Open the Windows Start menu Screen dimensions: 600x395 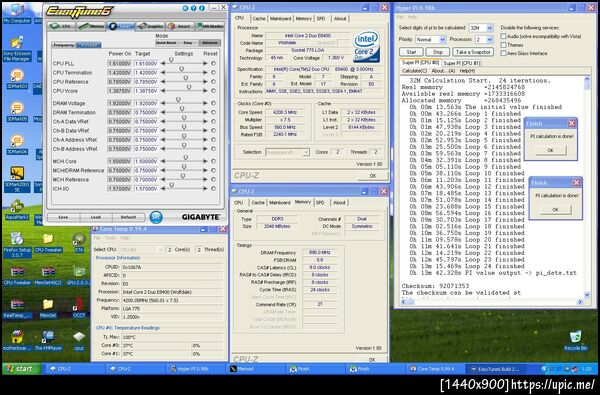coord(22,369)
